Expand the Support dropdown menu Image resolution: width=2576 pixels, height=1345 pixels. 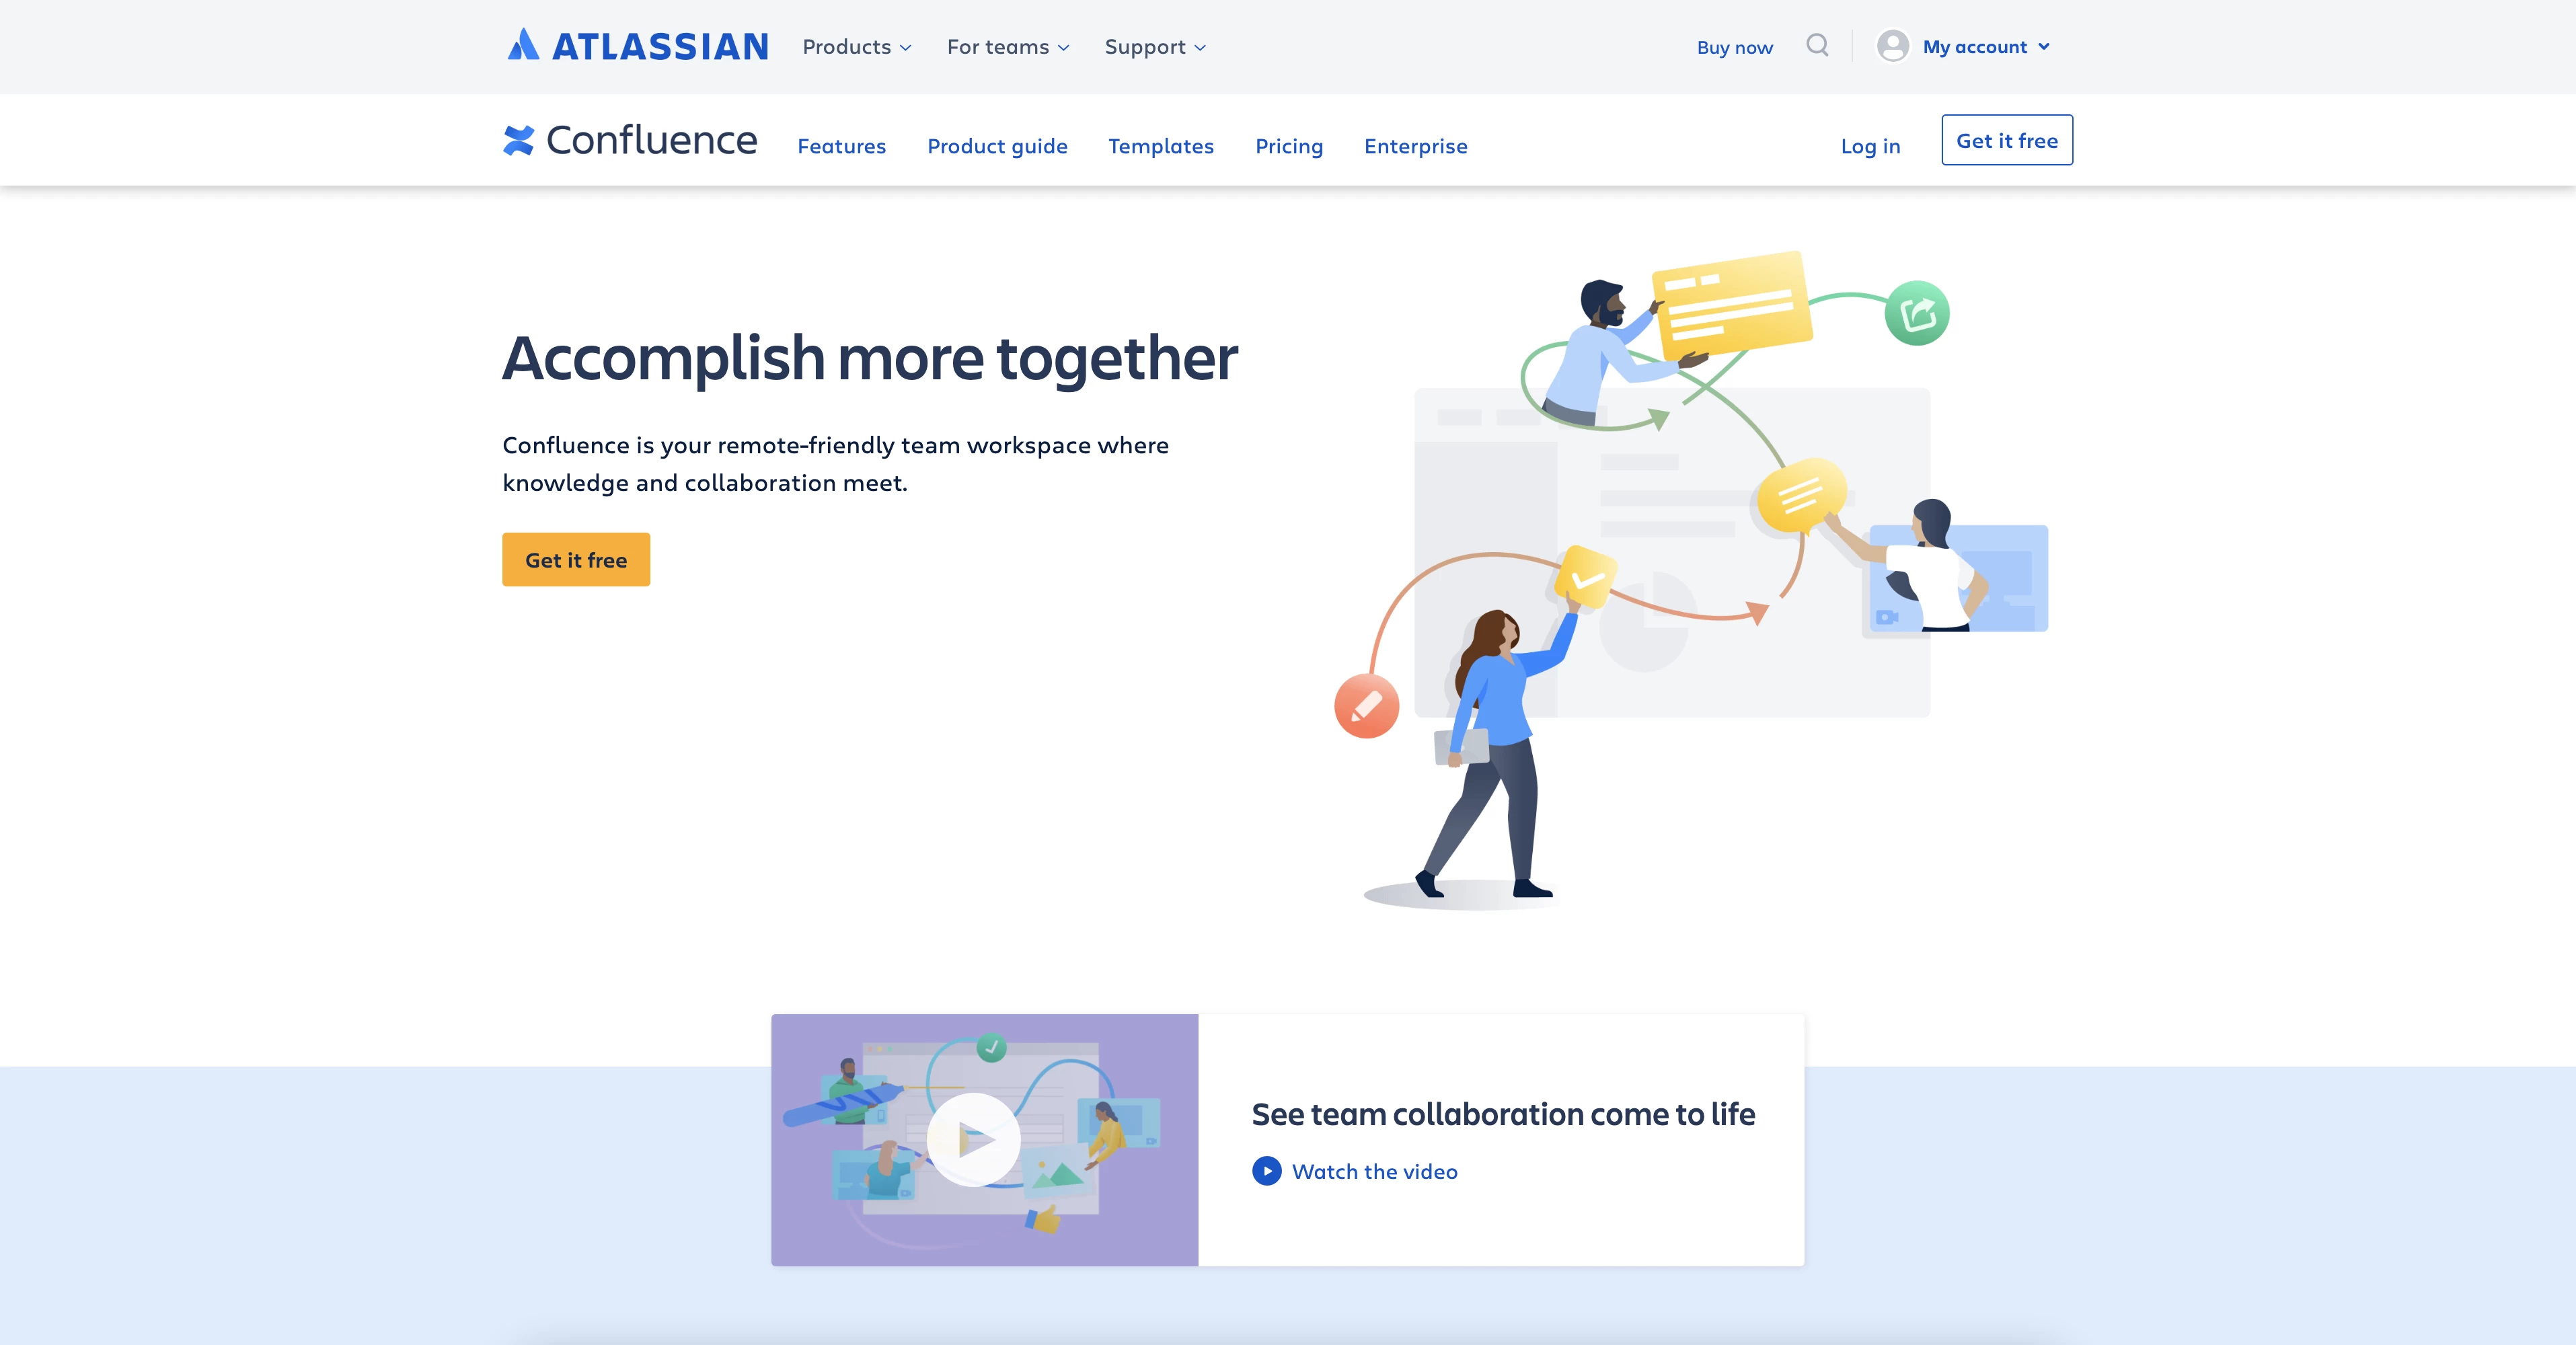click(1157, 46)
